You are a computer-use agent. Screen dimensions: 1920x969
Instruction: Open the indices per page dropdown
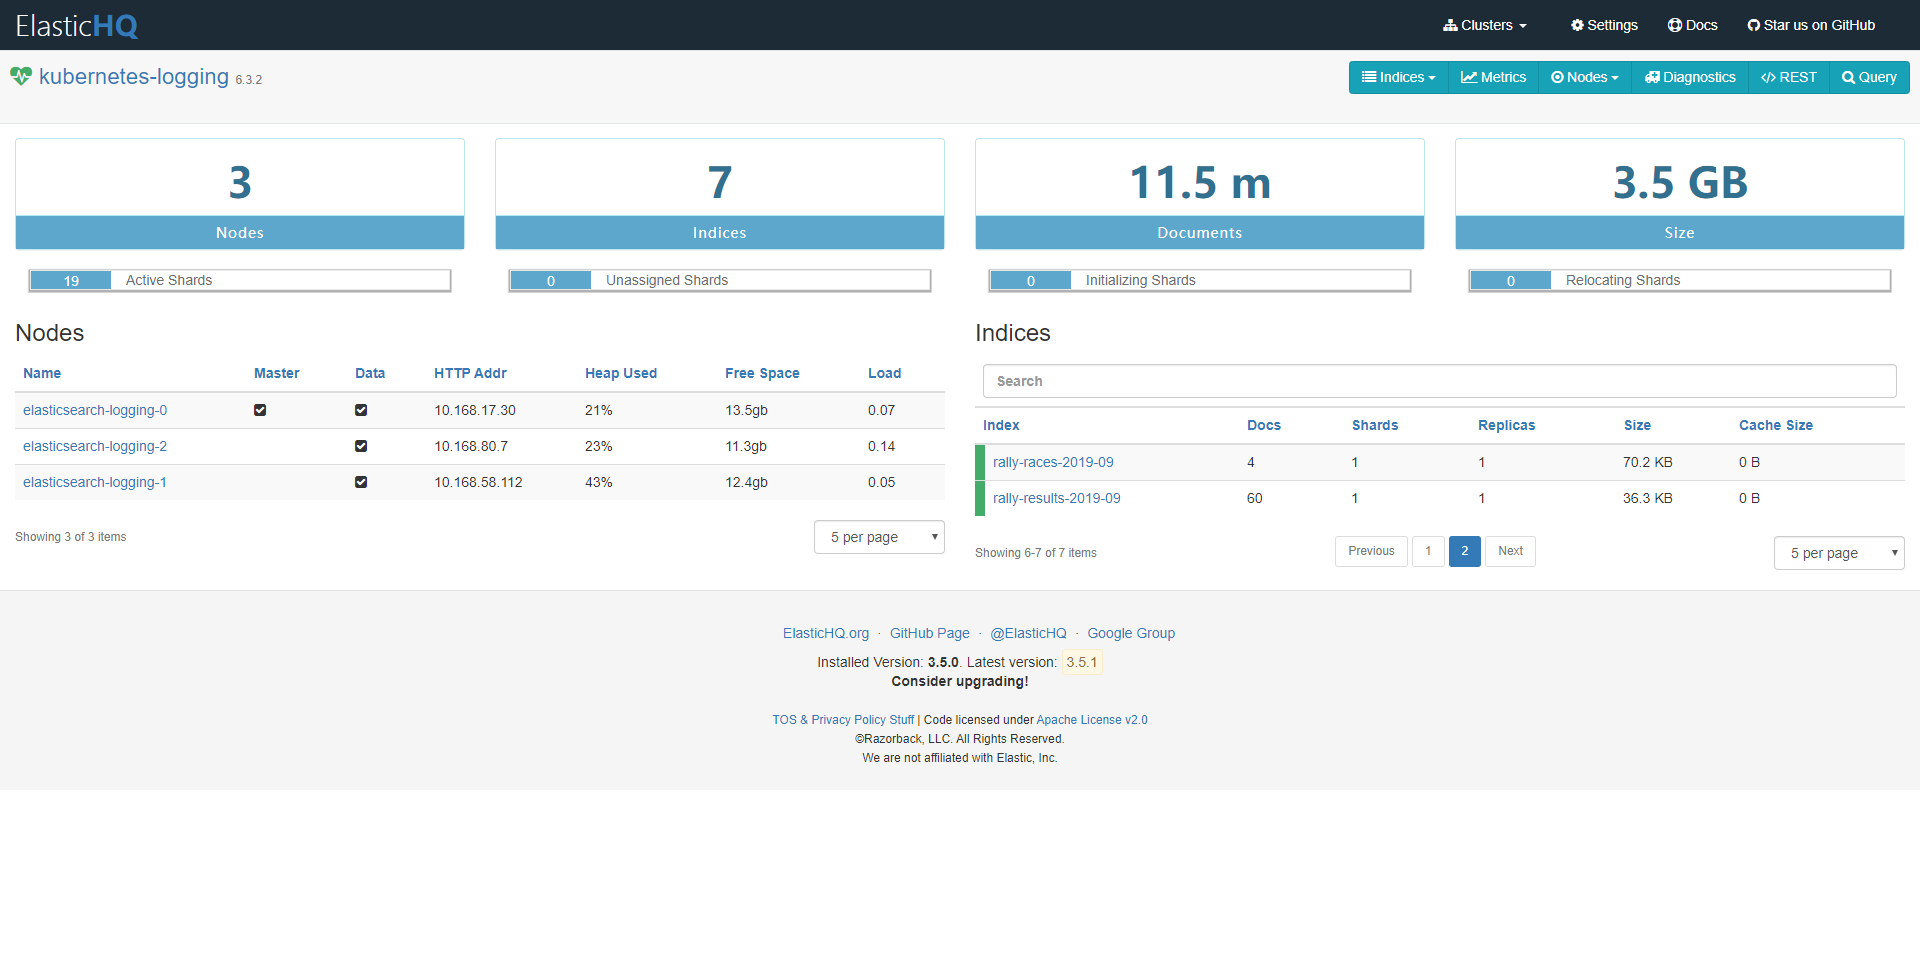pyautogui.click(x=1839, y=553)
